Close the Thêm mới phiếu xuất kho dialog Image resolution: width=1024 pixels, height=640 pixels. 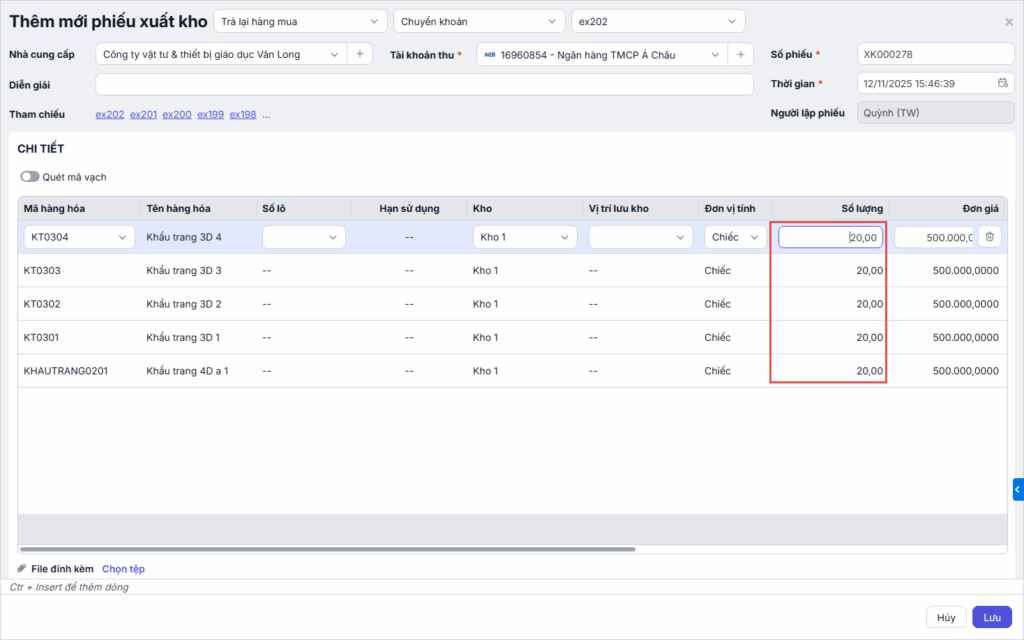1008,21
